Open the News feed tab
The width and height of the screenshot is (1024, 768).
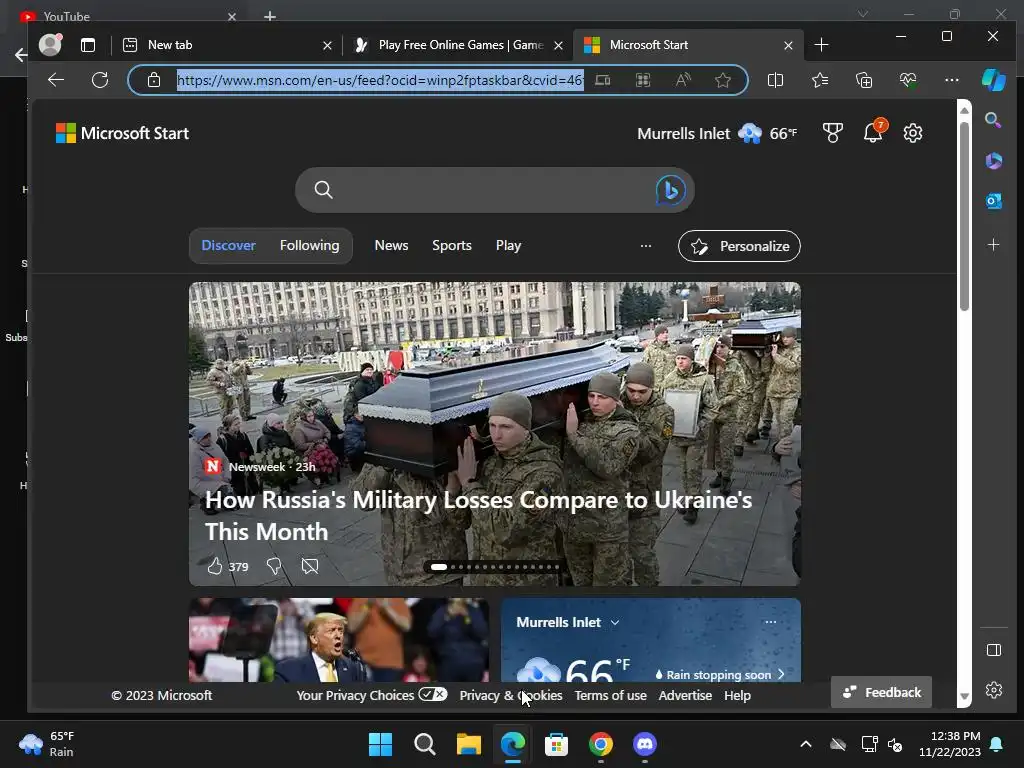tap(391, 246)
